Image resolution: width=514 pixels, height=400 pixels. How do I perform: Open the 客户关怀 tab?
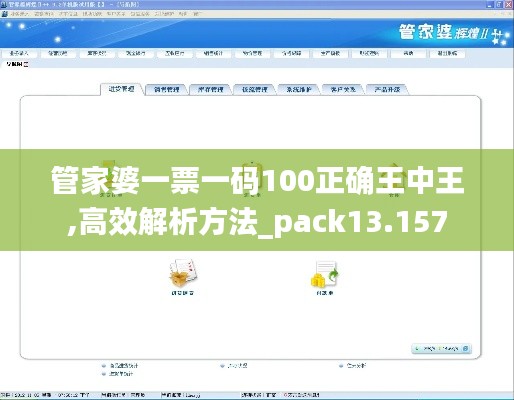click(x=343, y=89)
